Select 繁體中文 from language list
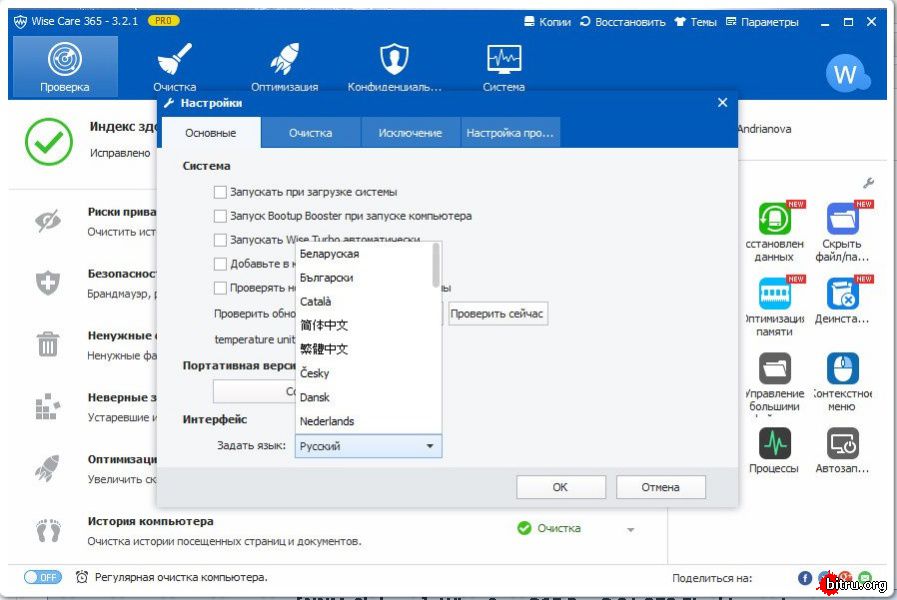 pyautogui.click(x=364, y=349)
